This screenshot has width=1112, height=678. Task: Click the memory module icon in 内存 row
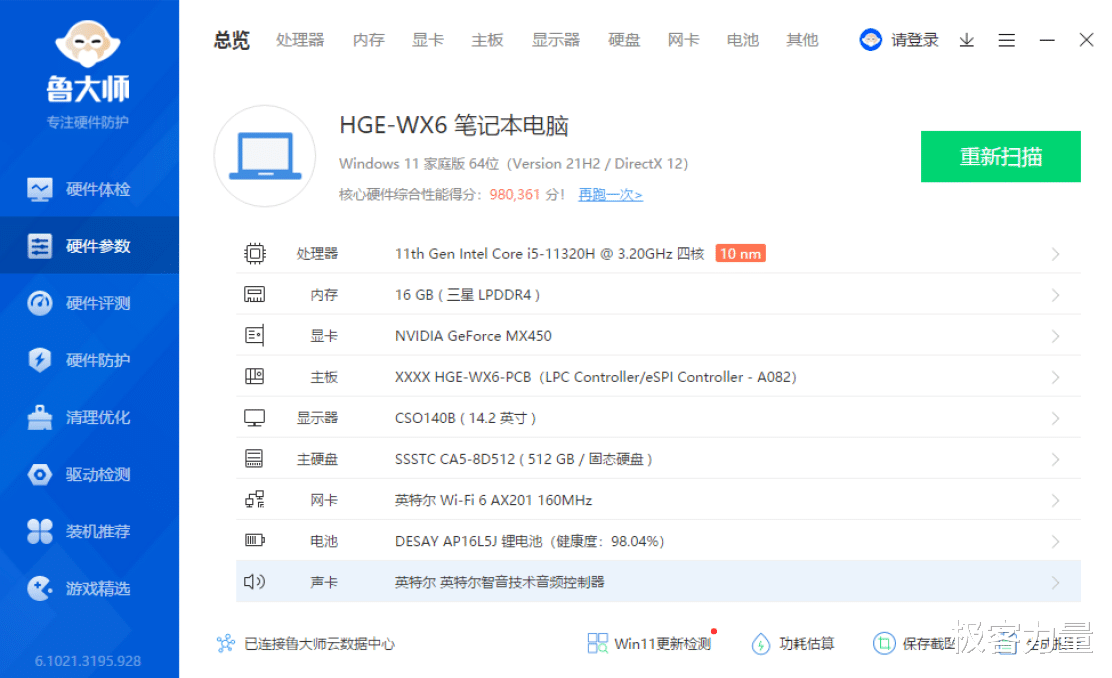[255, 294]
